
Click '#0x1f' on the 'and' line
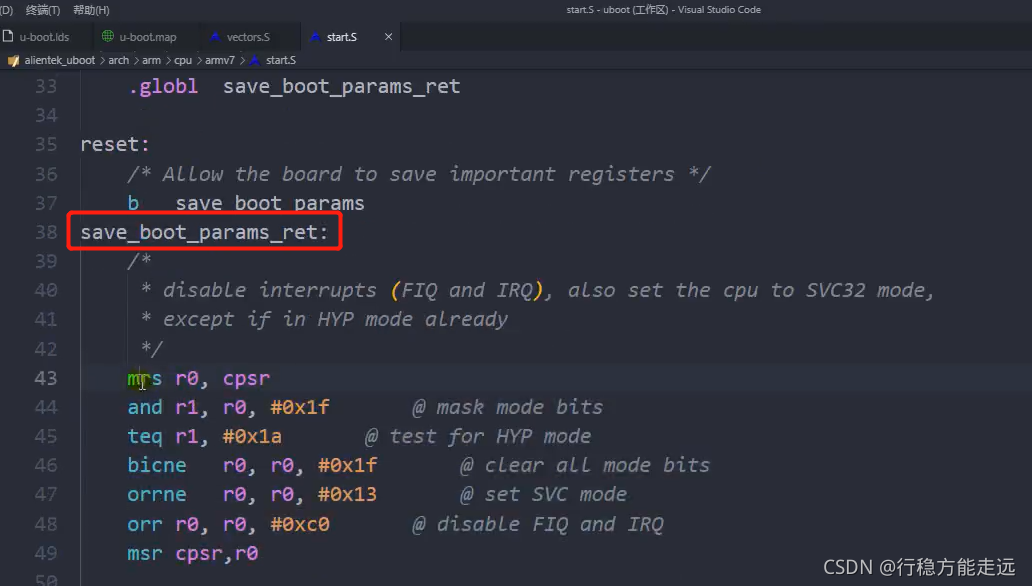(x=300, y=408)
